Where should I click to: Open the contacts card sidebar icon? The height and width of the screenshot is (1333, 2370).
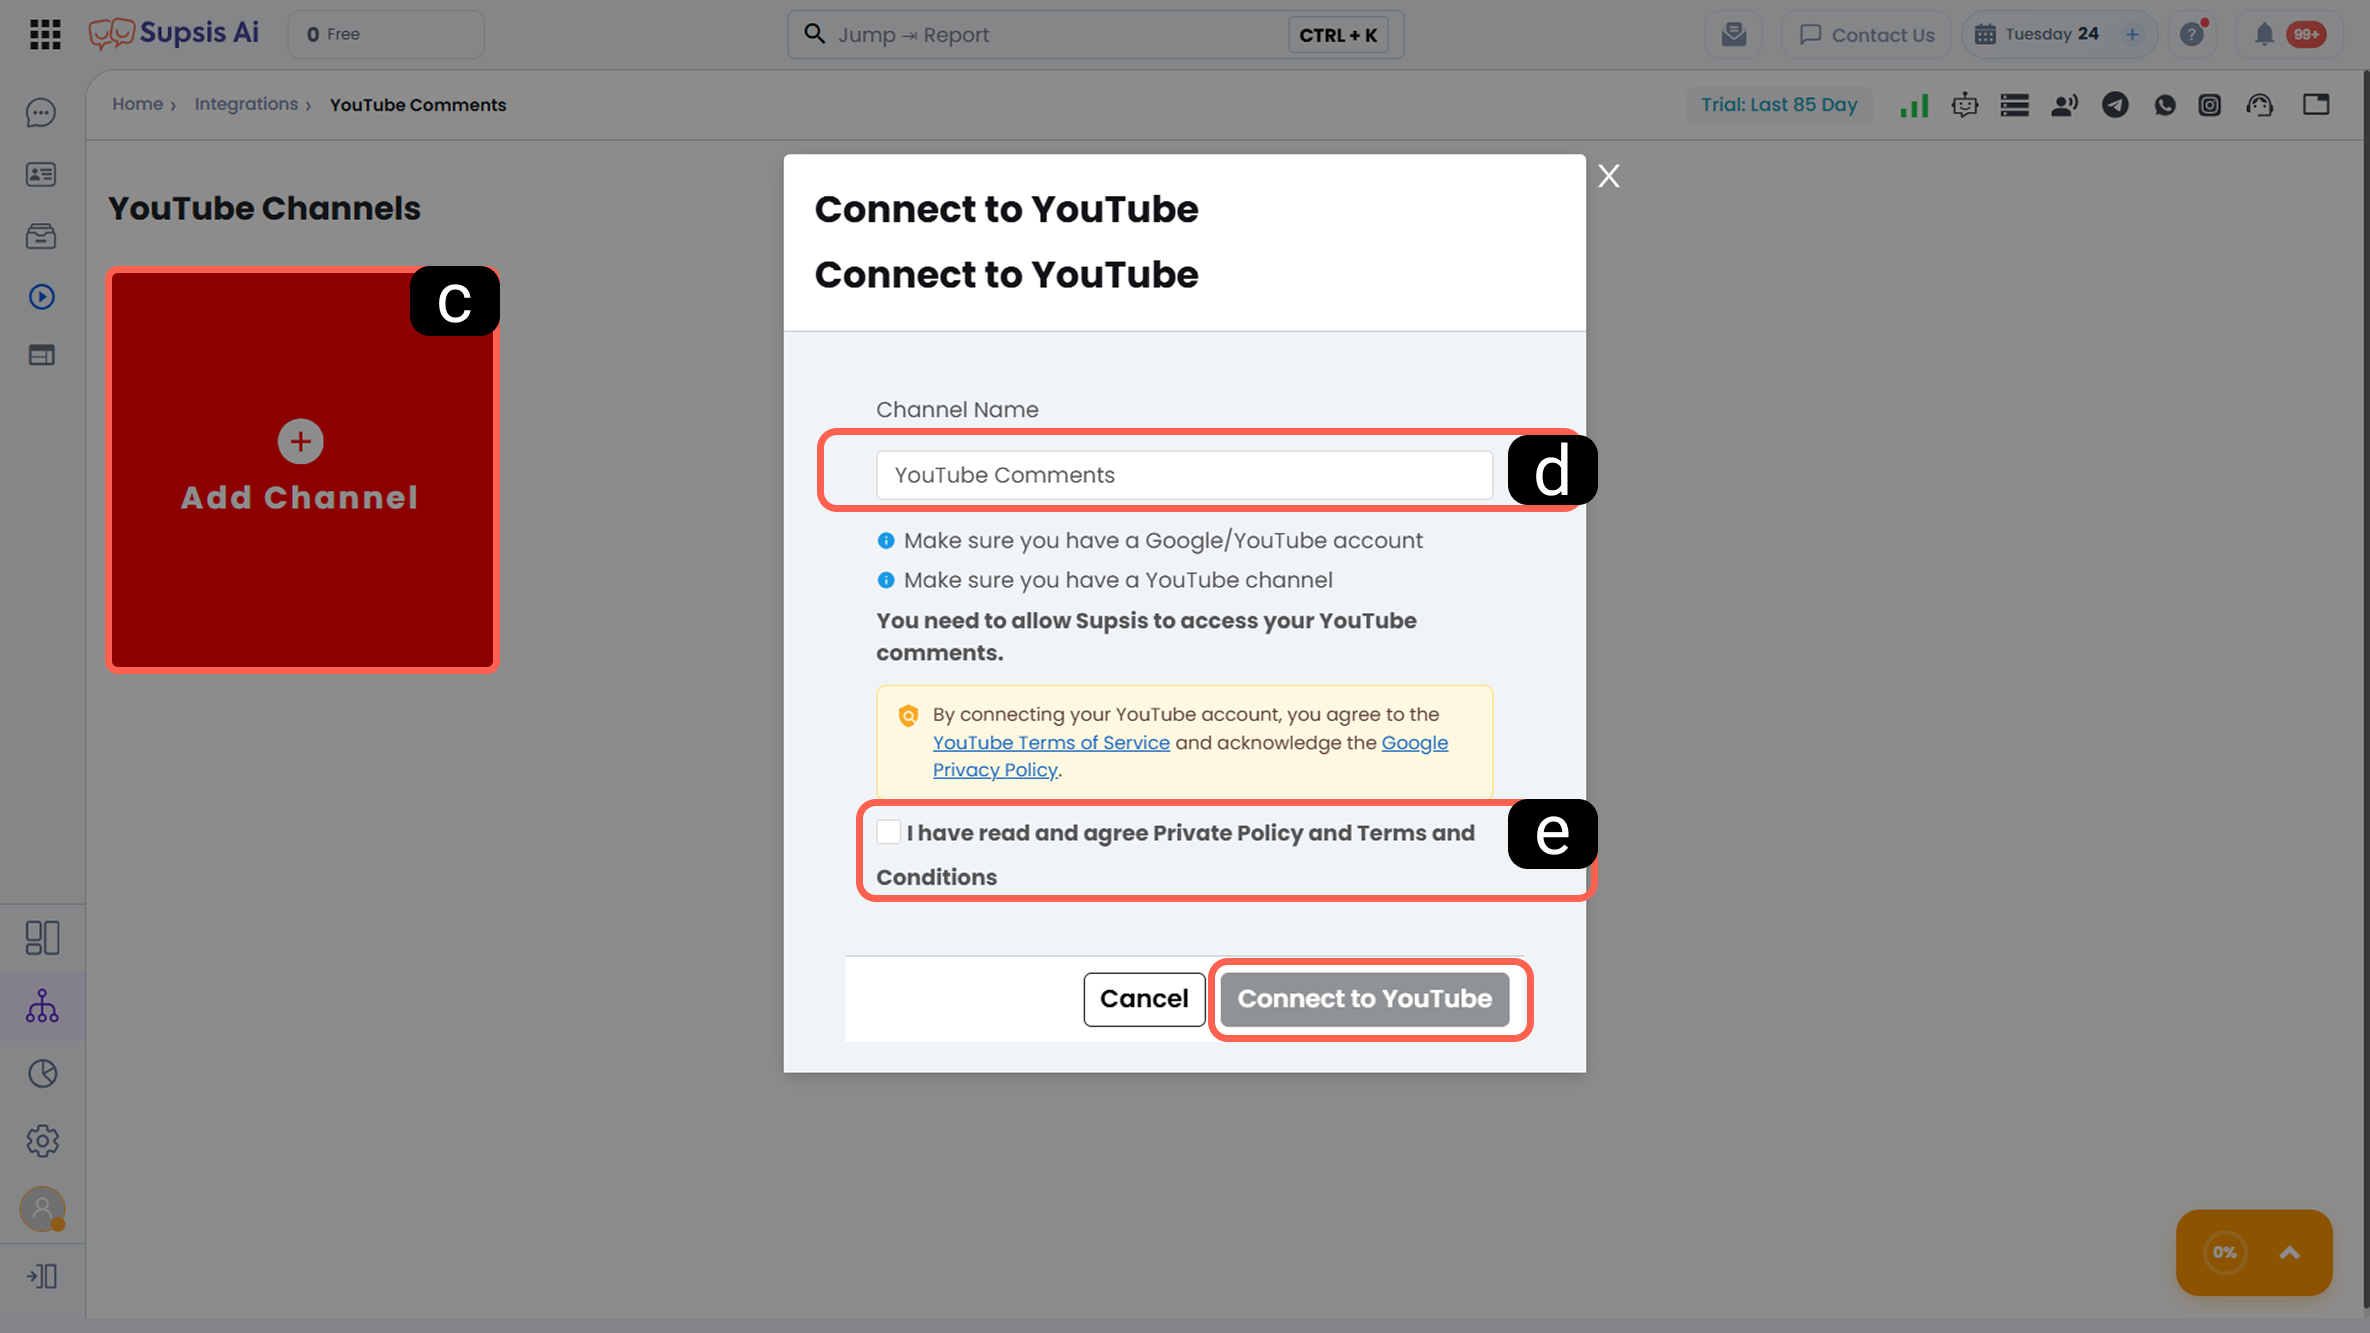pos(41,174)
